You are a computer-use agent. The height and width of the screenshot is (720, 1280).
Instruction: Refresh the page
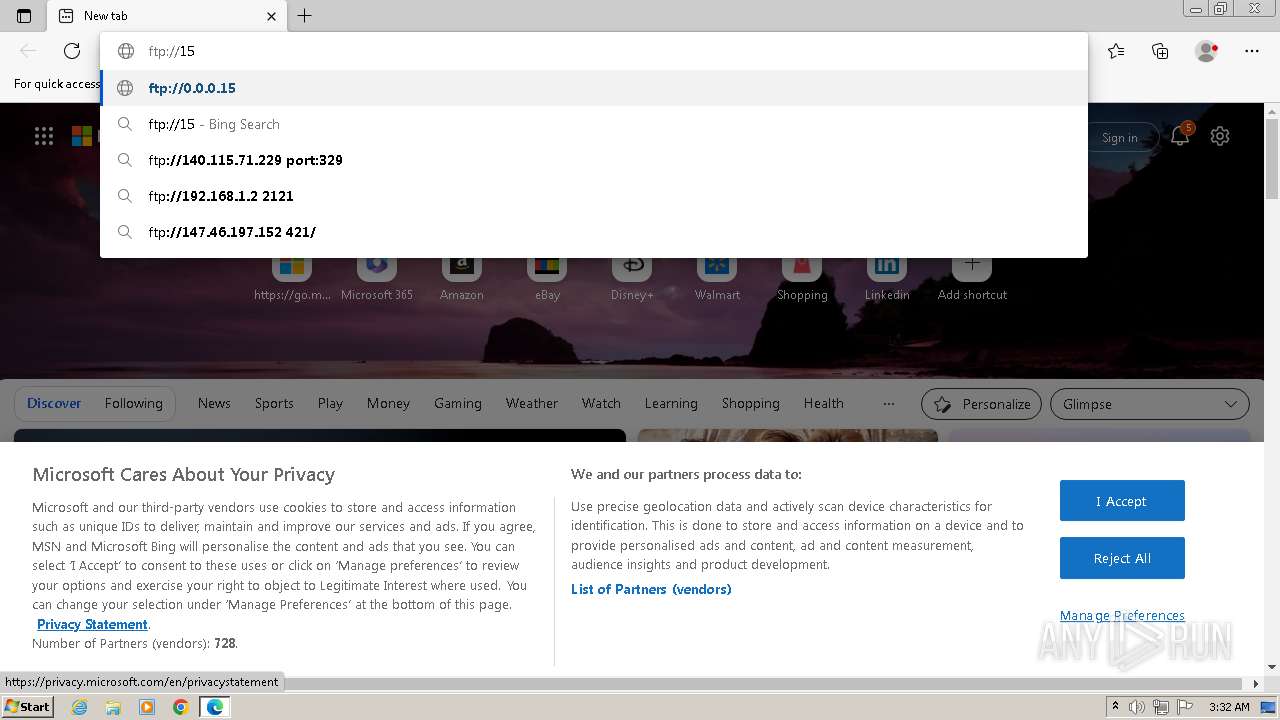72,51
